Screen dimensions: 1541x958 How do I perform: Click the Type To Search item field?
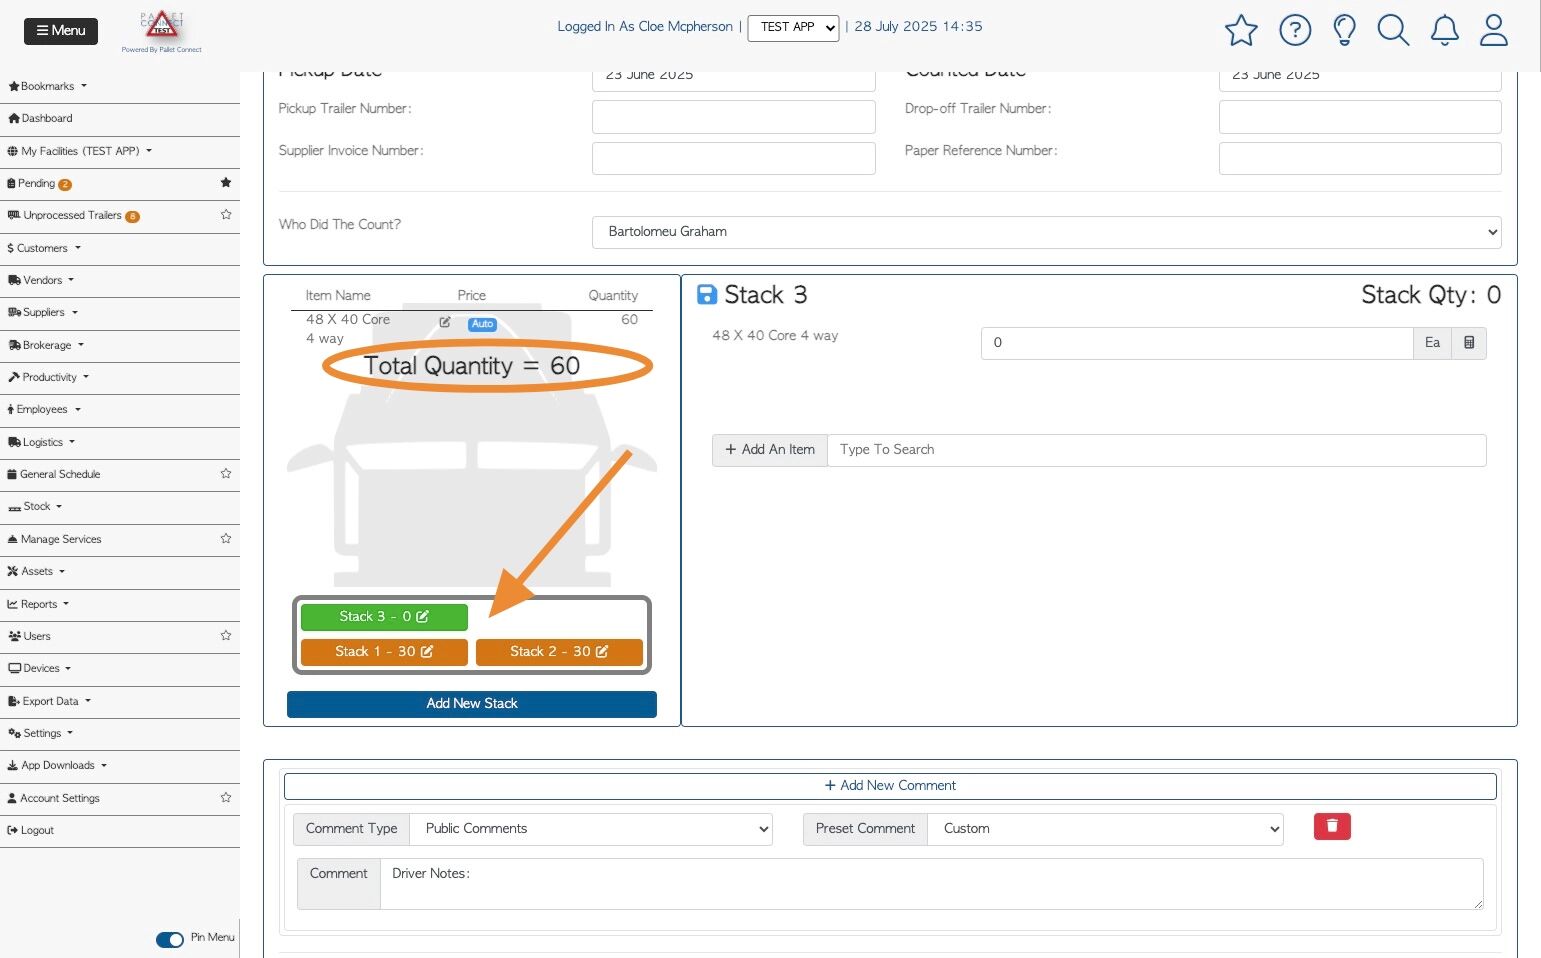tap(1157, 450)
